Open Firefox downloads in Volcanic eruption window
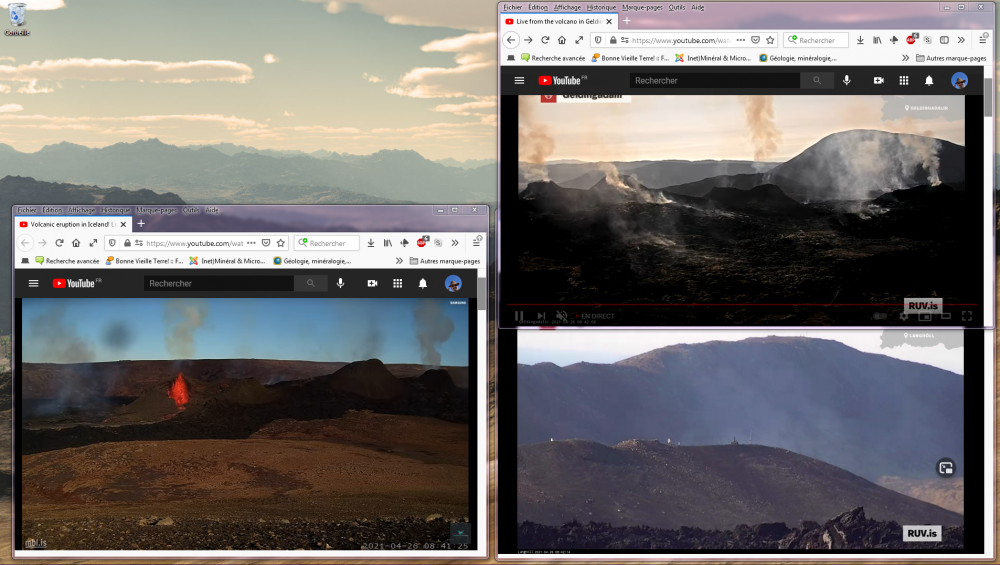Viewport: 1000px width, 565px height. point(370,243)
